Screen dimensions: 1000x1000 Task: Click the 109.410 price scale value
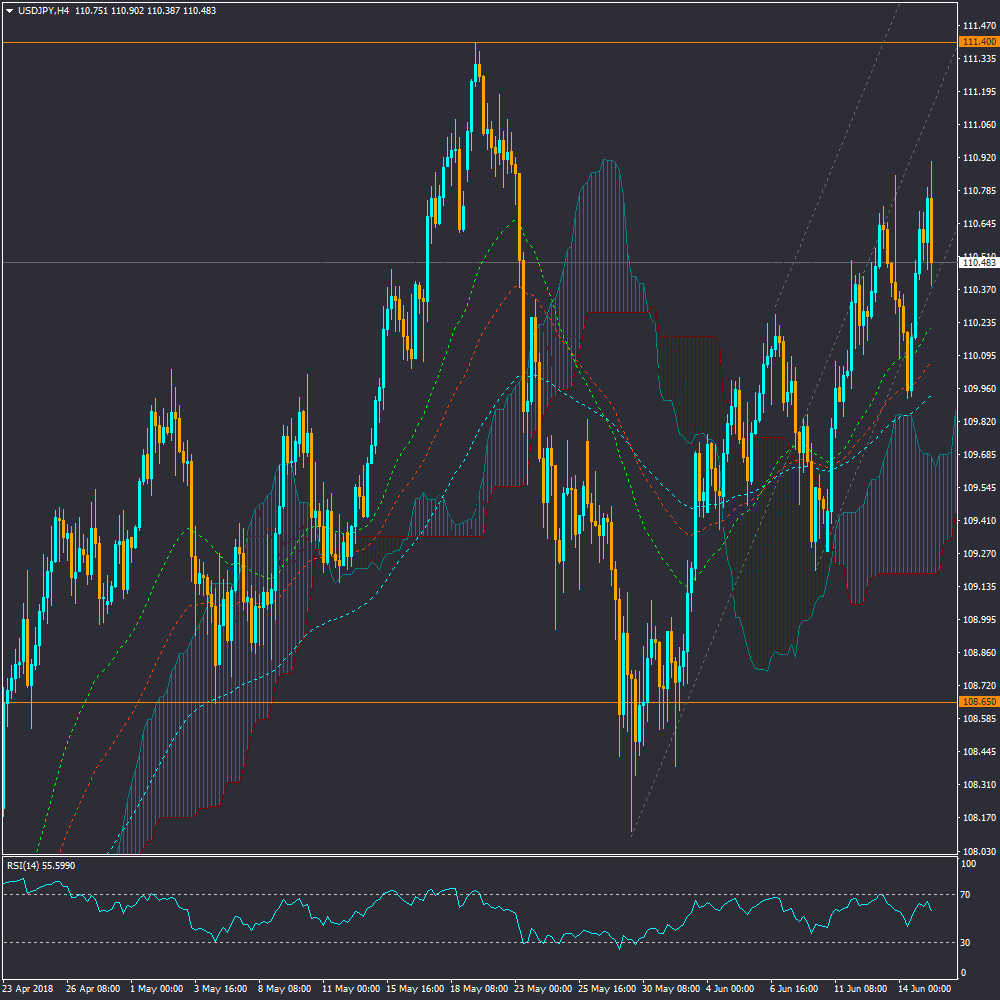pos(977,521)
